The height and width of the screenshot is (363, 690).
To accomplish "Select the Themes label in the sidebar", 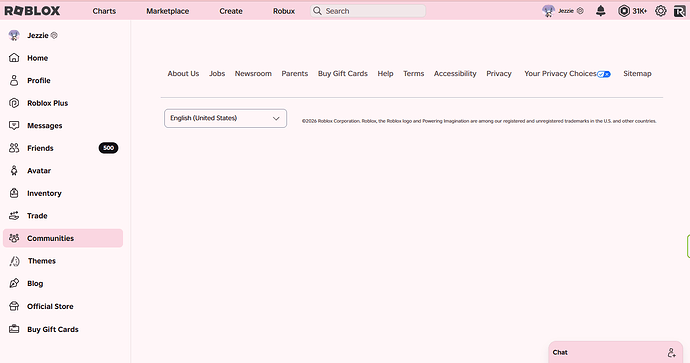I will pyautogui.click(x=42, y=261).
